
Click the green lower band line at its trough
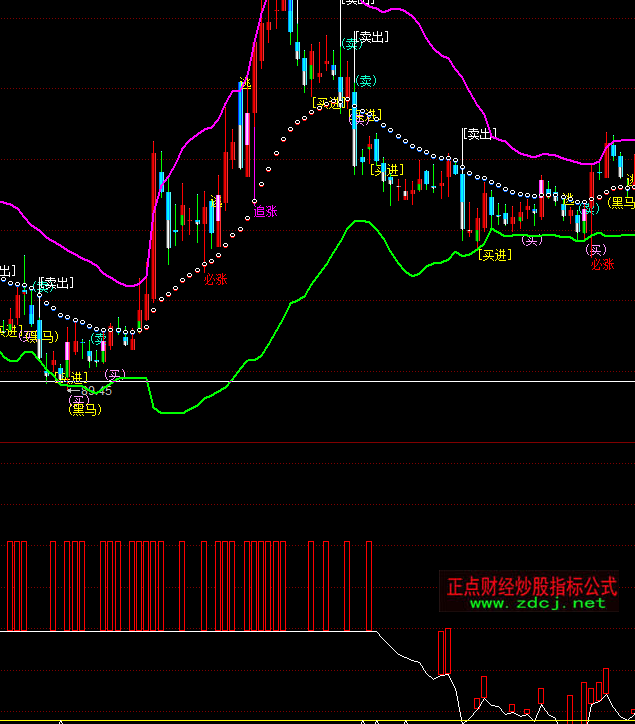pyautogui.click(x=175, y=411)
